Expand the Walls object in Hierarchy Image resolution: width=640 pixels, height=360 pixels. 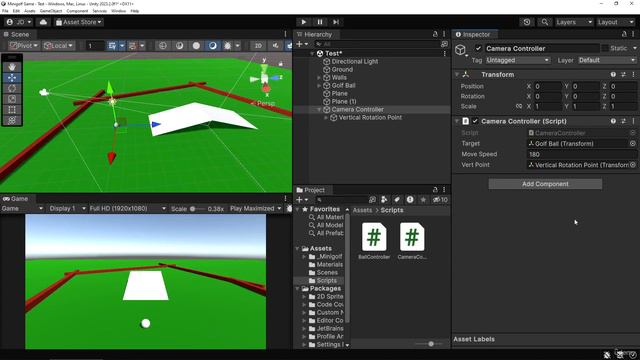319,78
